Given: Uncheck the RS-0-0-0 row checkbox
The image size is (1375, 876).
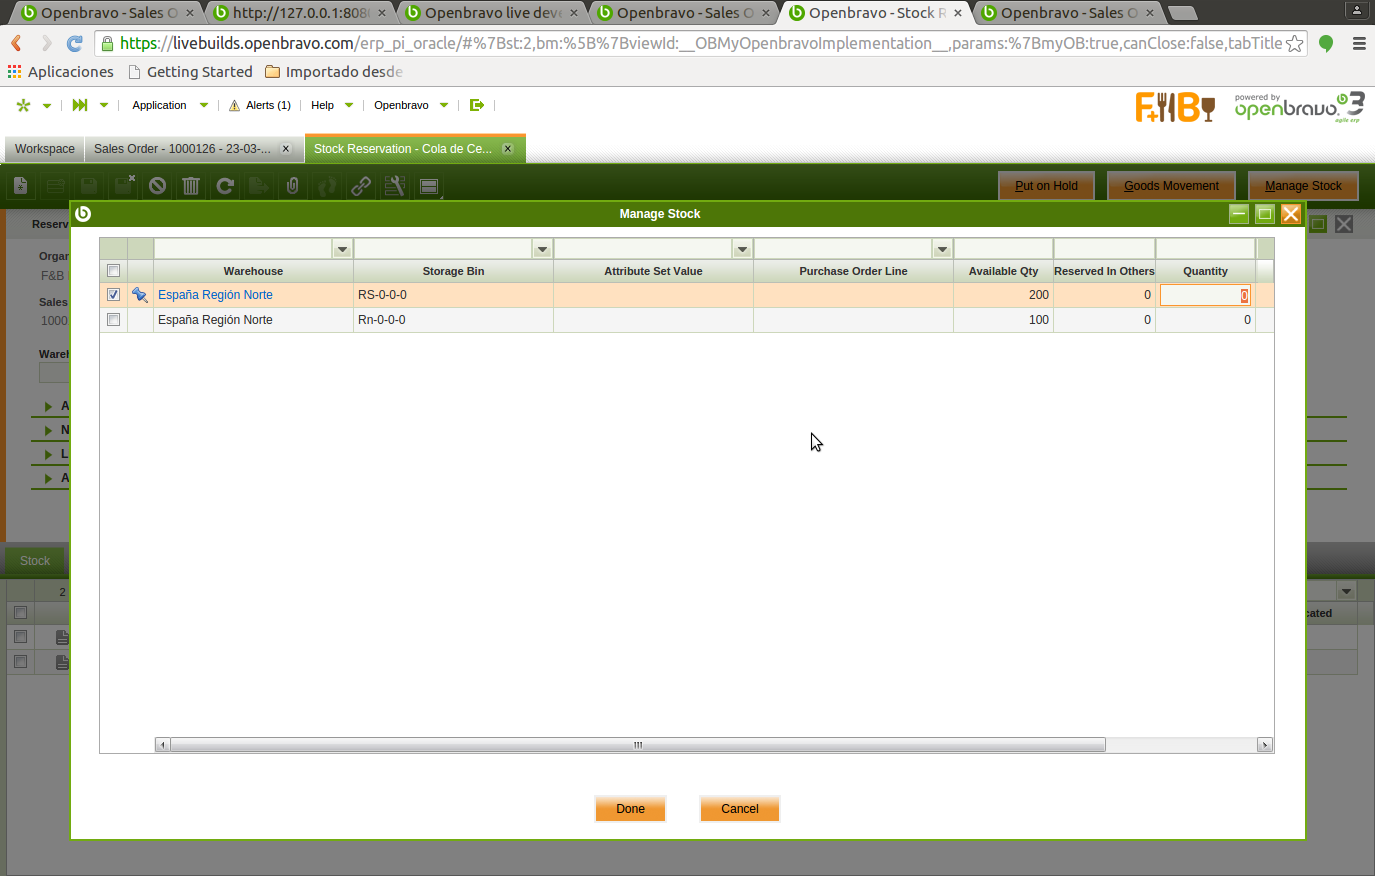Looking at the screenshot, I should [x=113, y=295].
